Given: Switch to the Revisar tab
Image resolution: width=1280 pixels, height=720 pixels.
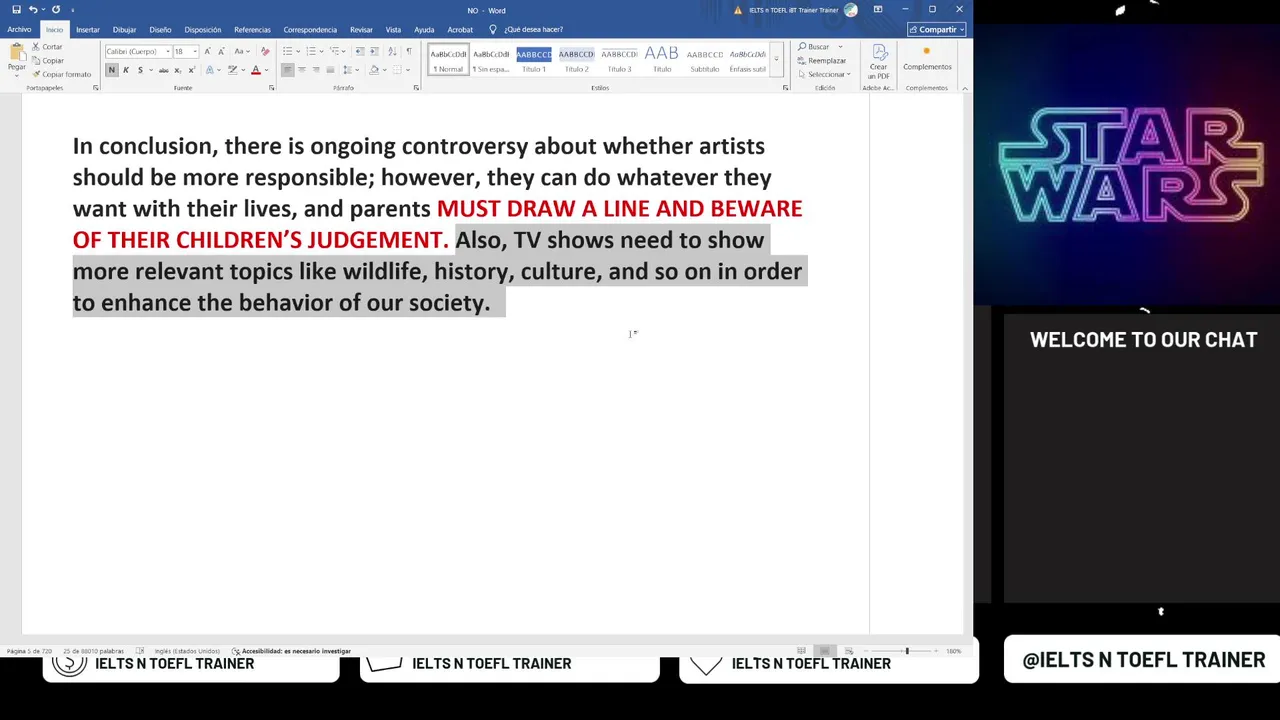Looking at the screenshot, I should [x=361, y=30].
